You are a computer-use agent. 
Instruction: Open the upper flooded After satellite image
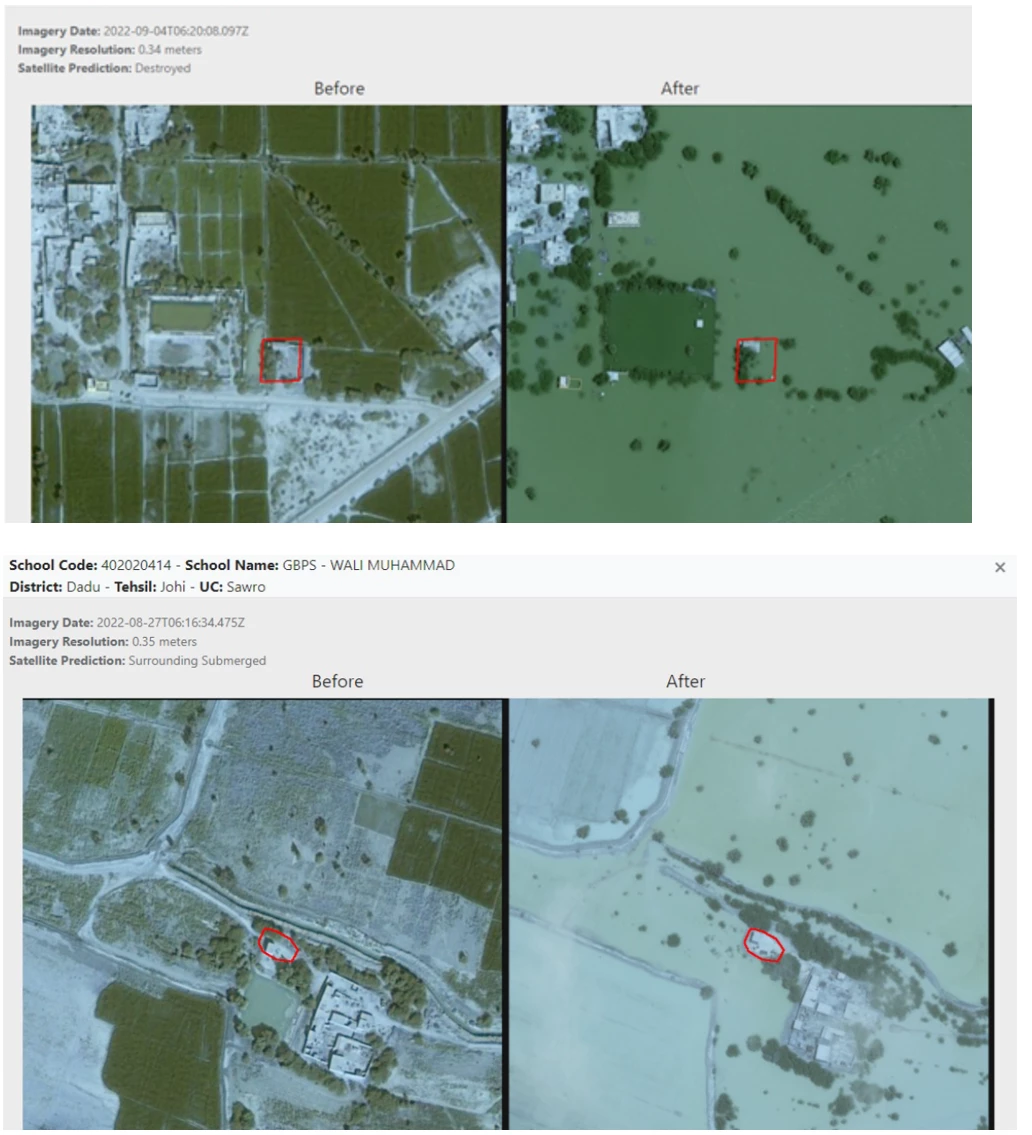point(739,313)
